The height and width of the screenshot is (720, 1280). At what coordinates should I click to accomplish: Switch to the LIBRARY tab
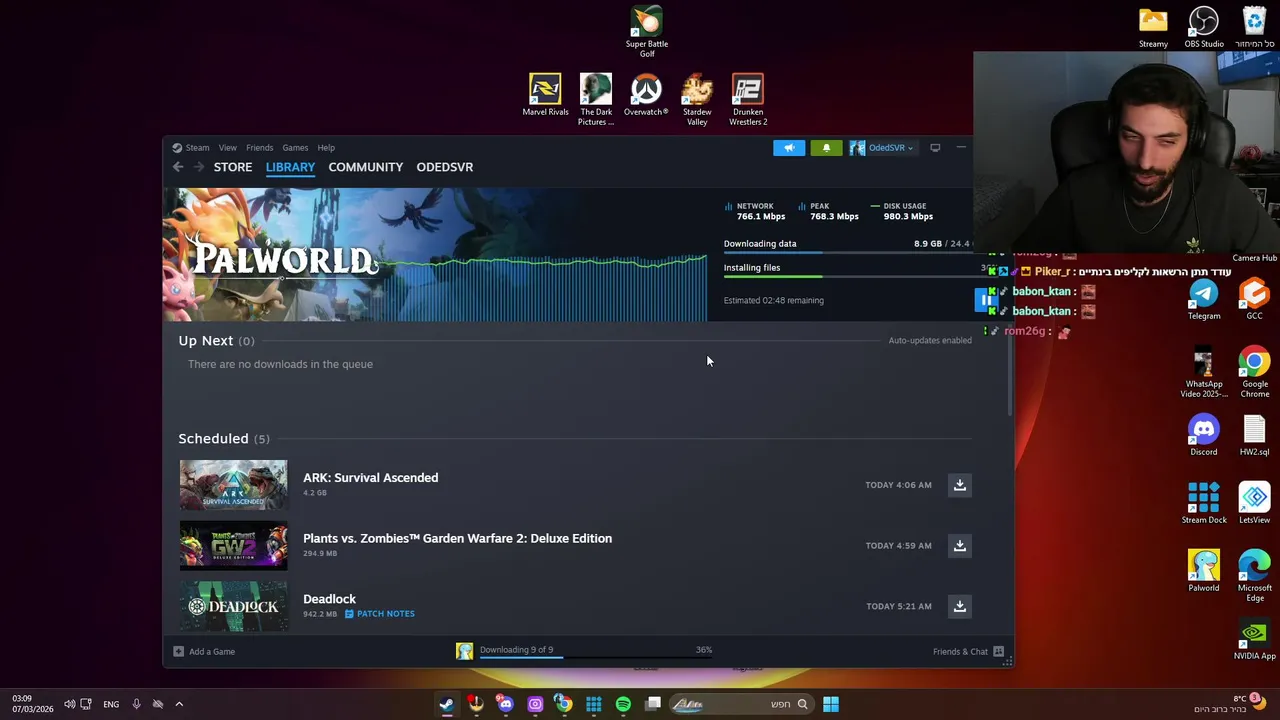(x=290, y=167)
